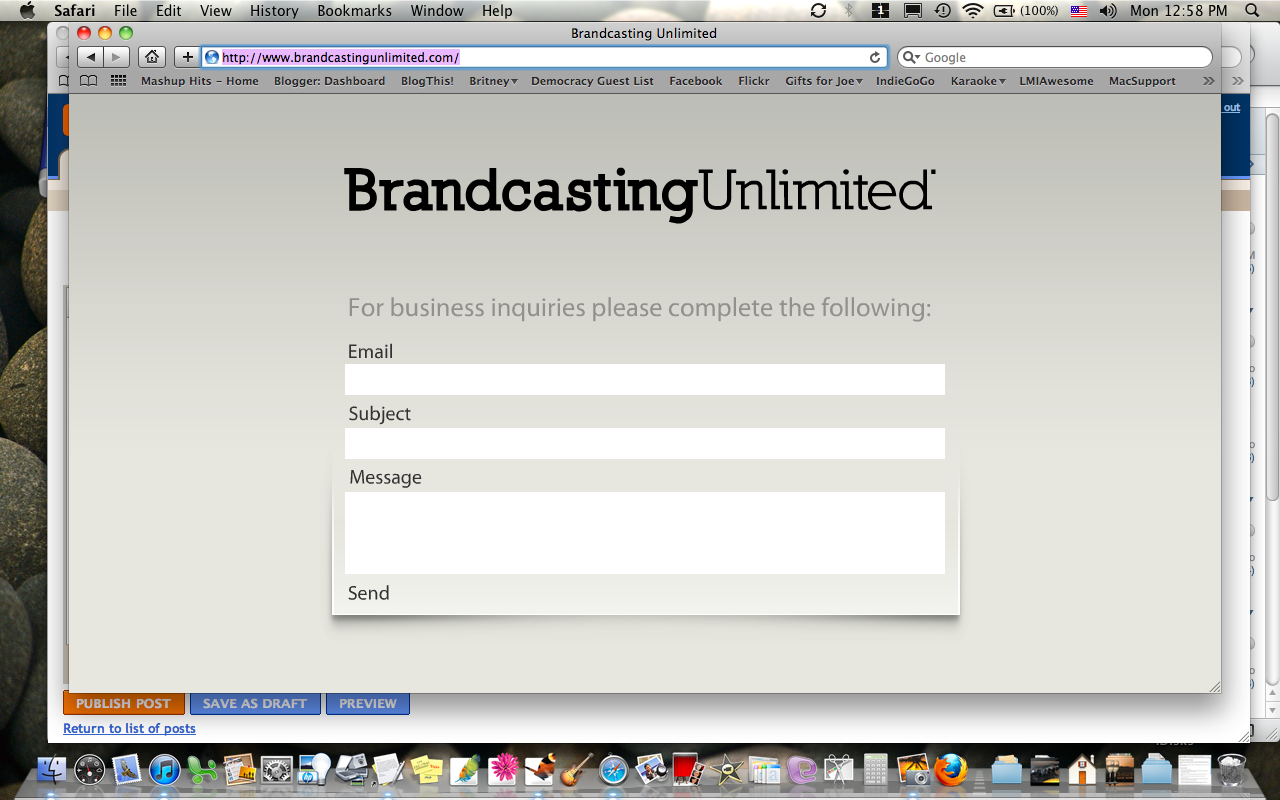Click the Send button on the form
The height and width of the screenshot is (800, 1280).
point(368,593)
